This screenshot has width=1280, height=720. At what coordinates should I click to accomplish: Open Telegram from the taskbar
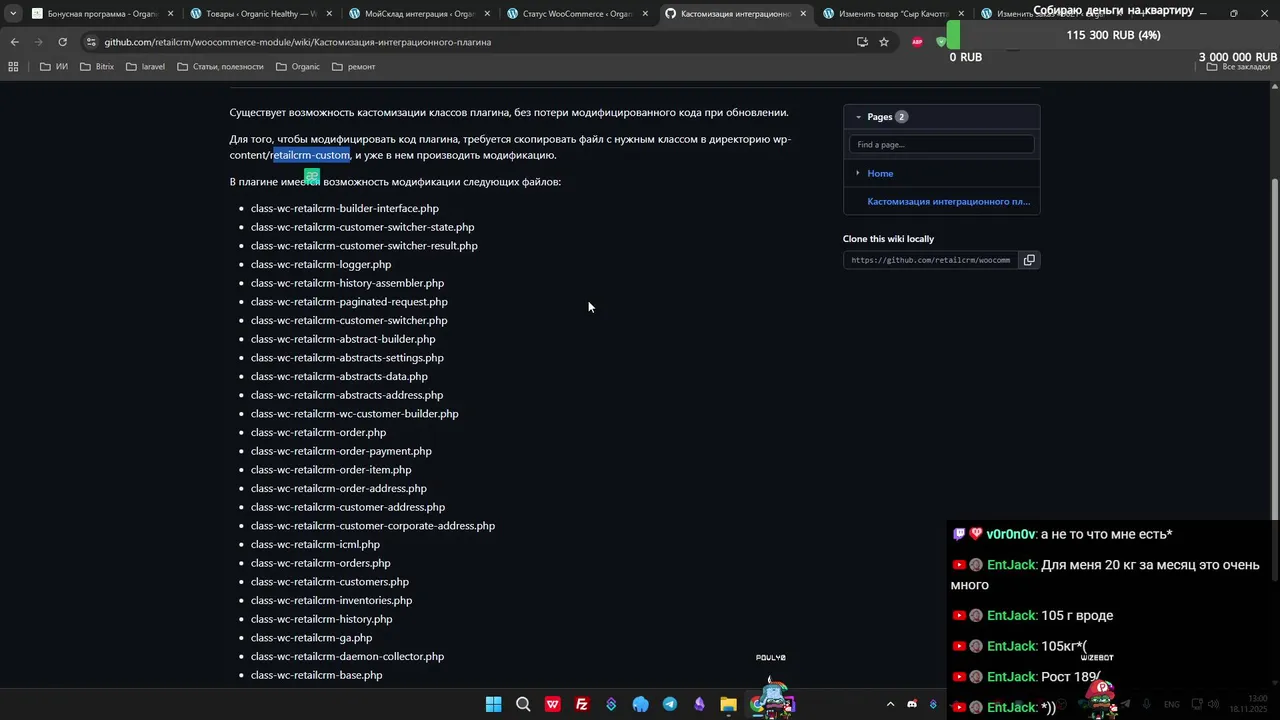[670, 704]
